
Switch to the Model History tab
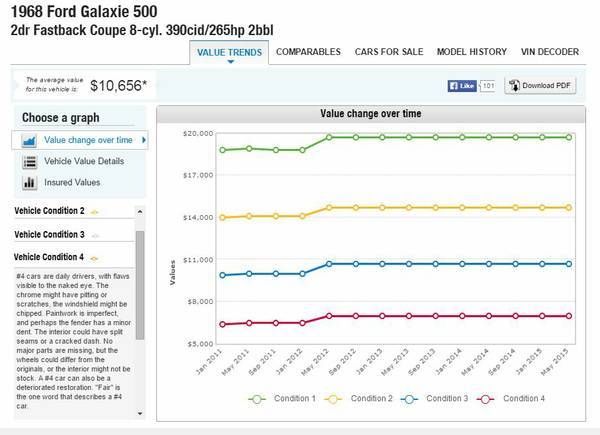[x=472, y=52]
